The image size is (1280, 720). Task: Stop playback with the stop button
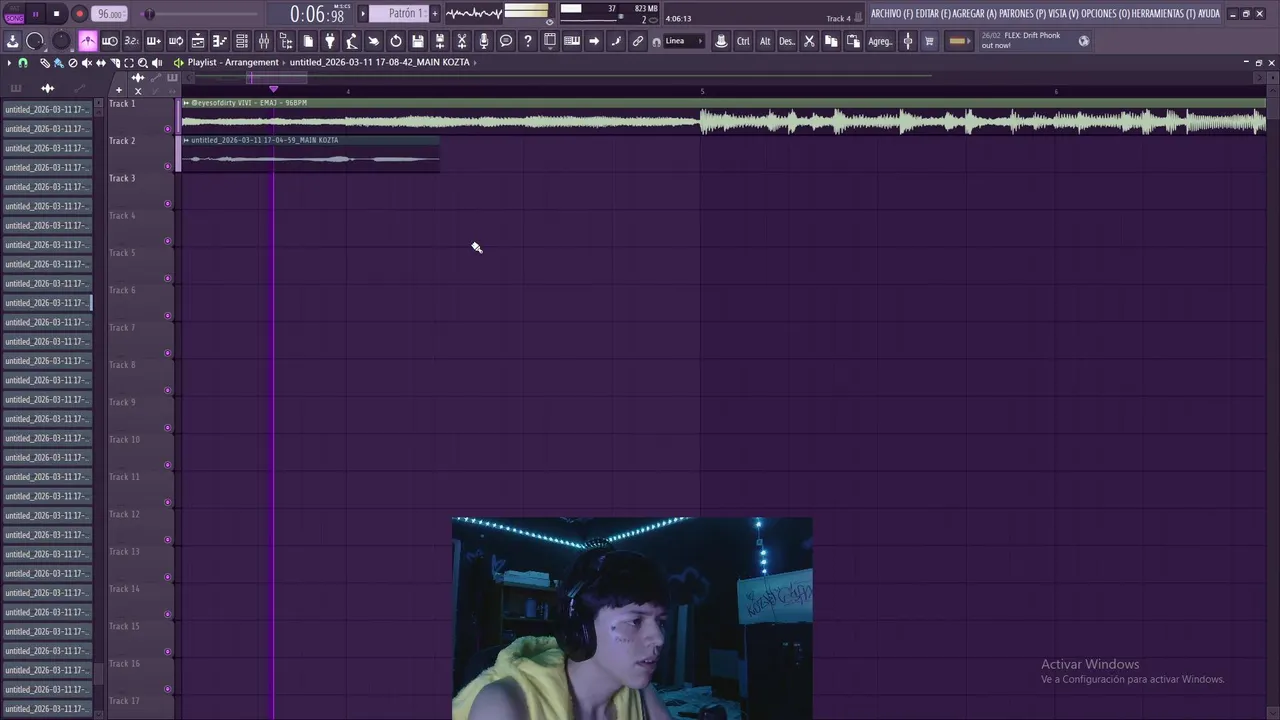(x=57, y=14)
